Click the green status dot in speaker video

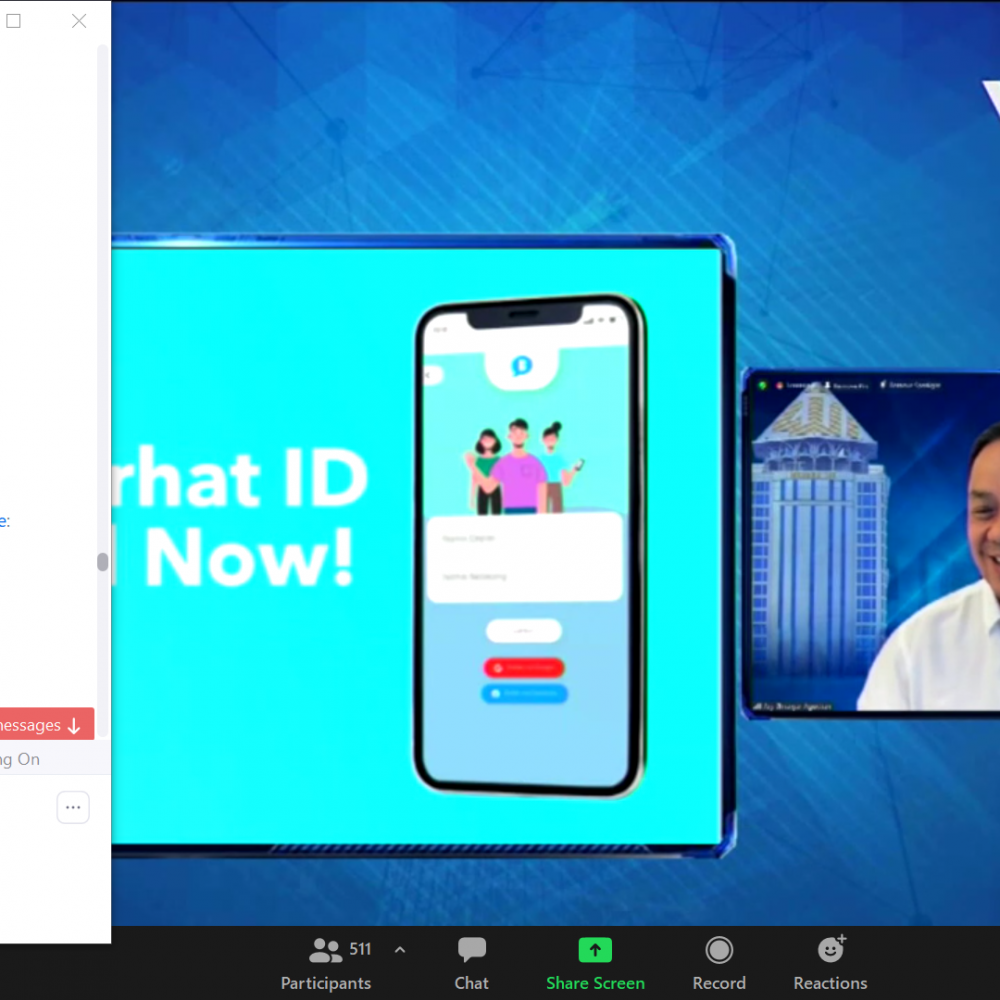point(762,385)
